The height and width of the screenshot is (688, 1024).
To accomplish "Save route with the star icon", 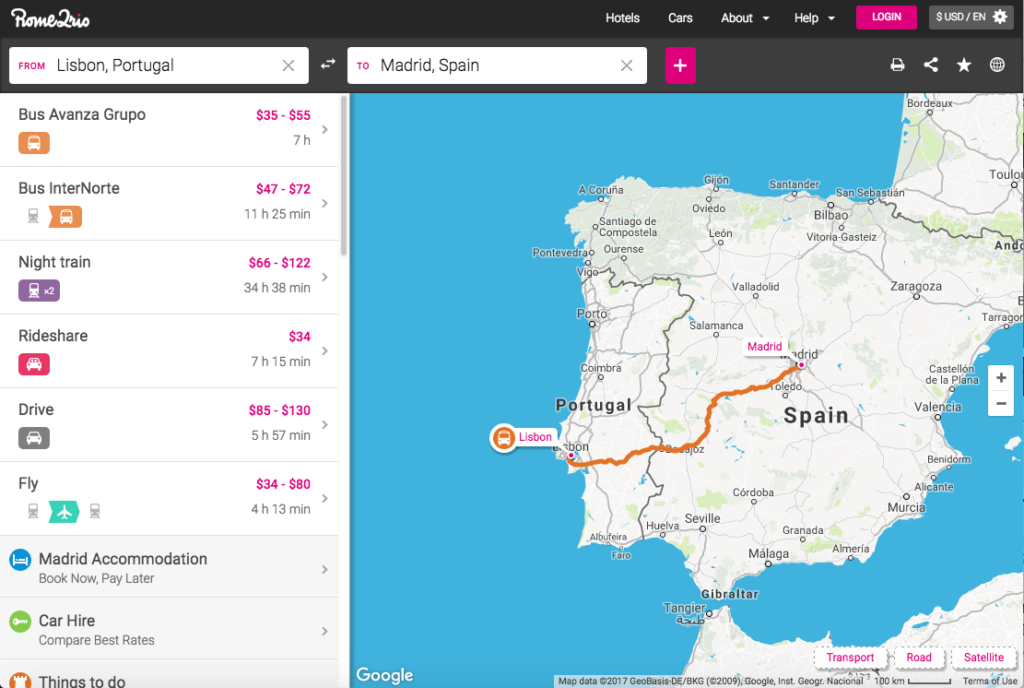I will point(963,65).
